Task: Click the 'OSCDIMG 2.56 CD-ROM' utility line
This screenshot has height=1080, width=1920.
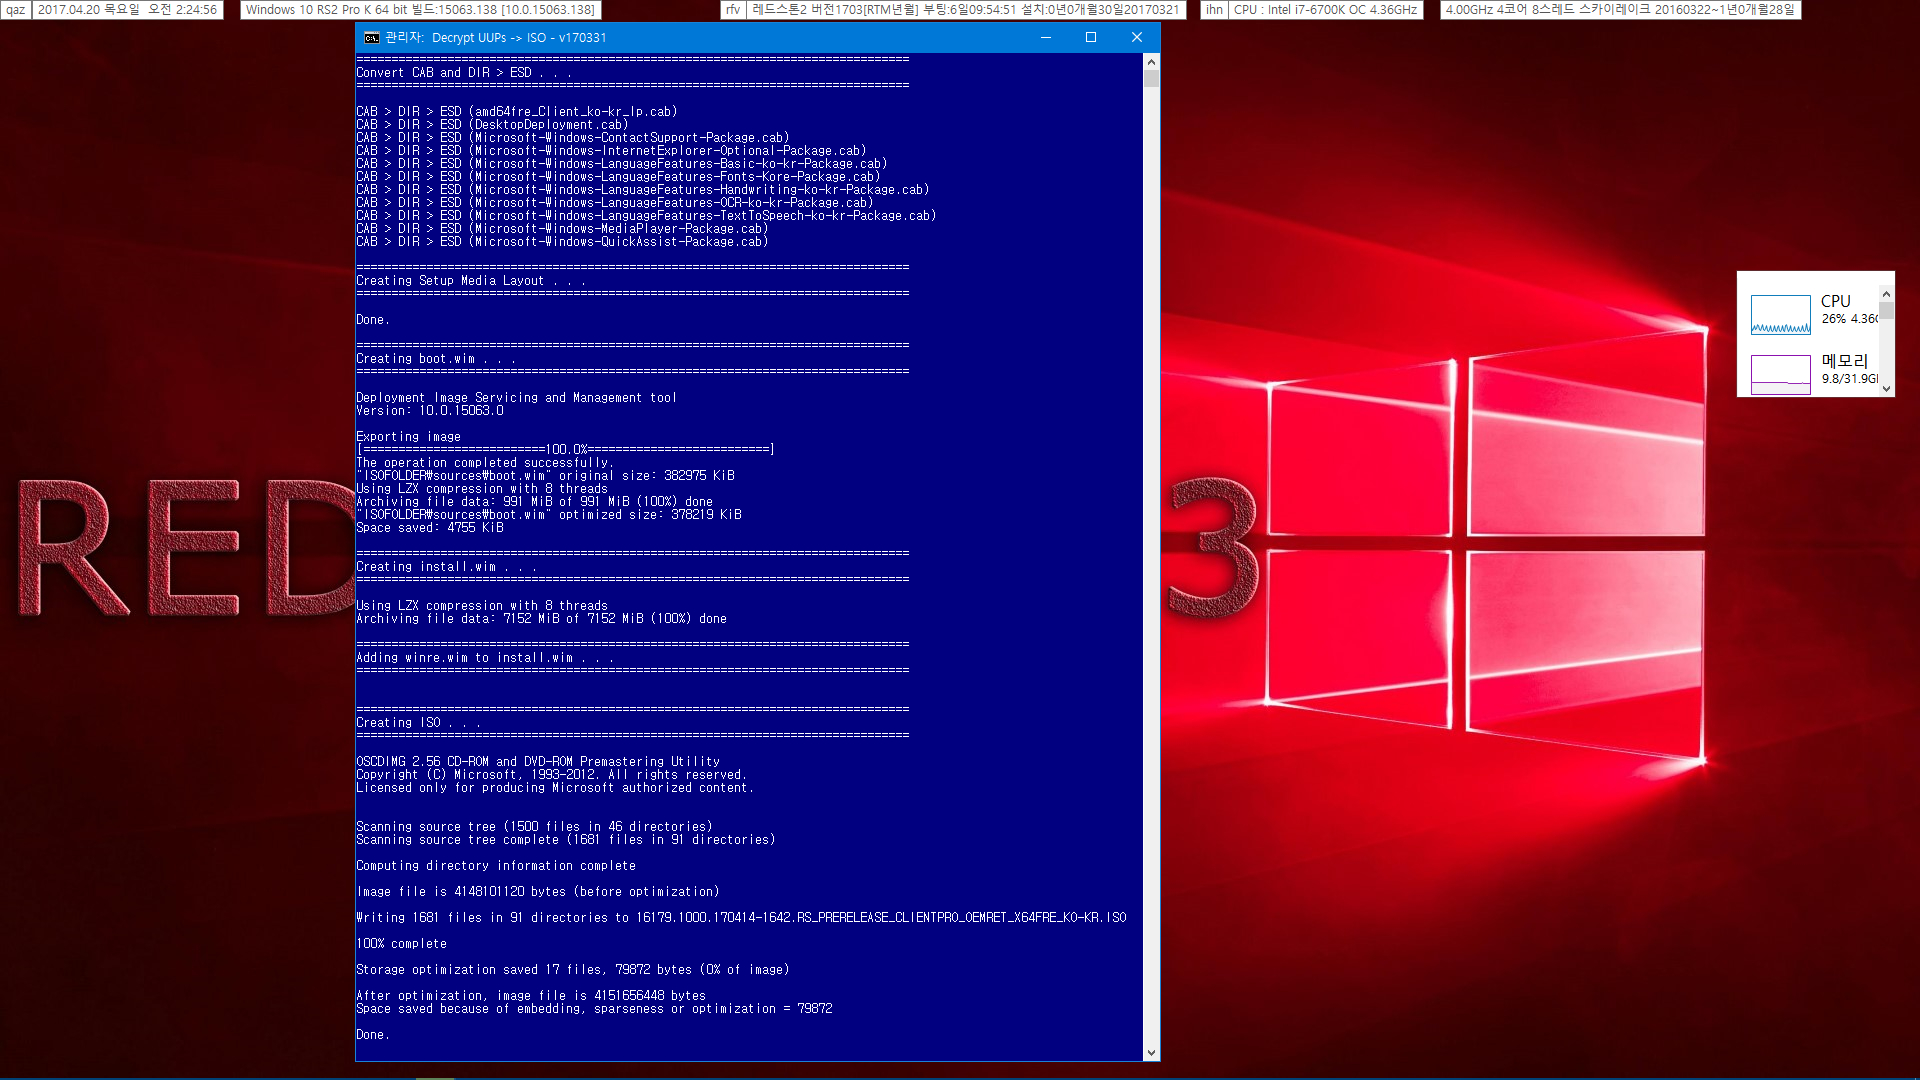Action: (x=538, y=762)
